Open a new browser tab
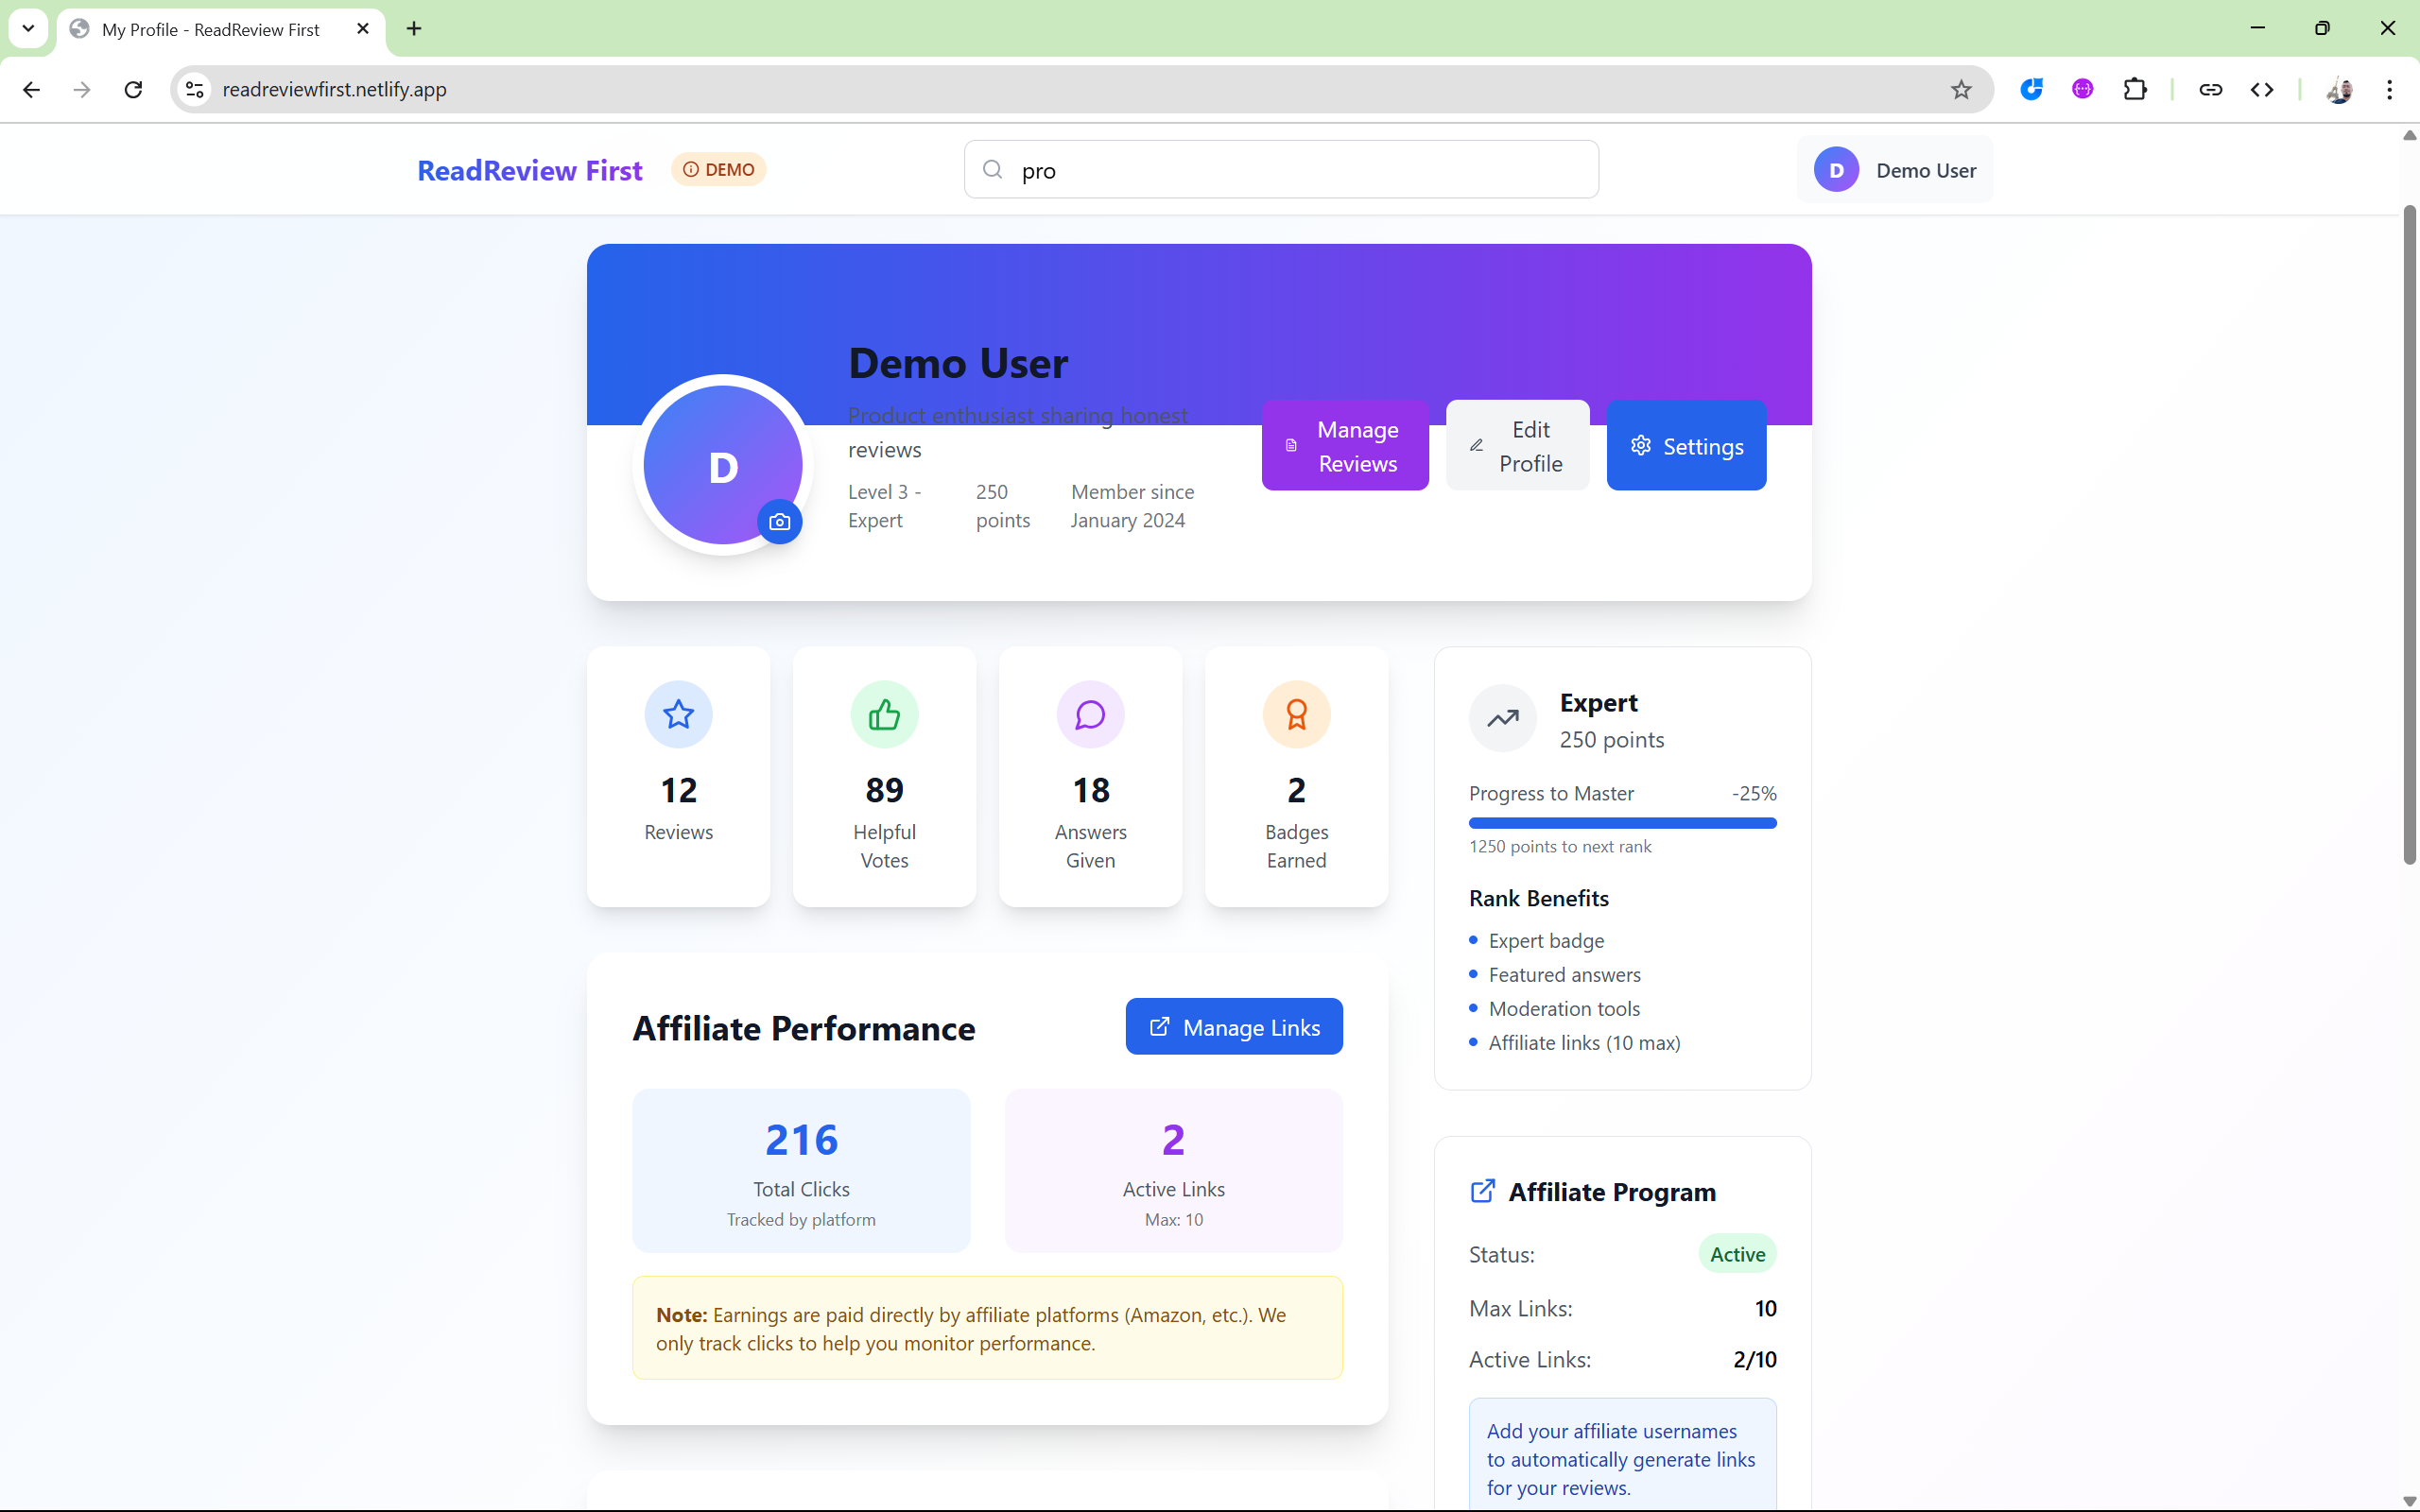This screenshot has height=1512, width=2420. 414,29
